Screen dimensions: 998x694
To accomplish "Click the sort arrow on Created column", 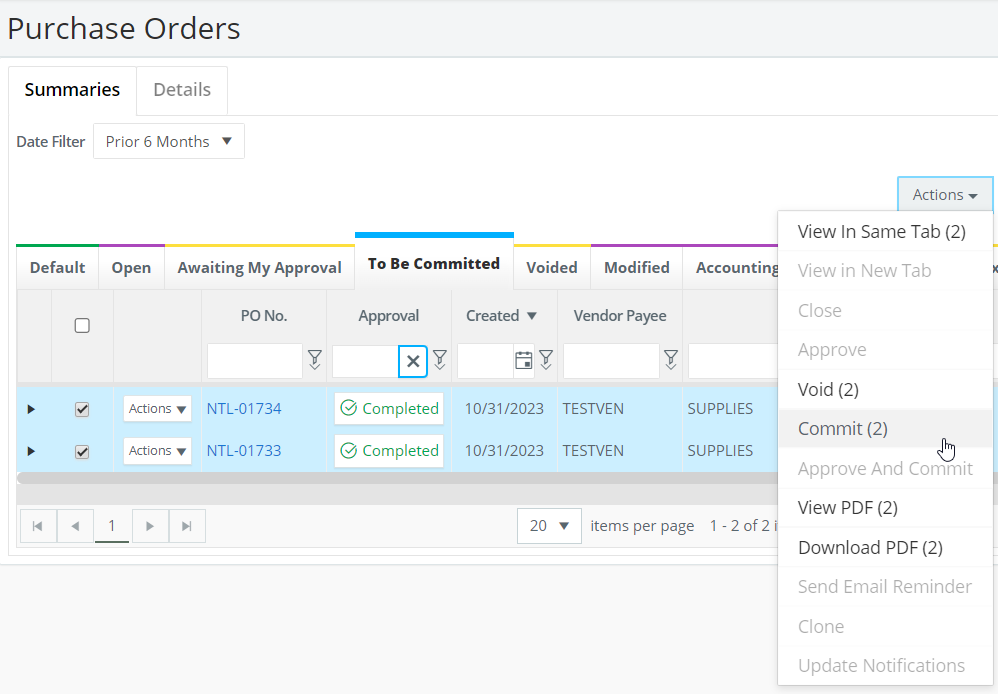I will (x=530, y=314).
